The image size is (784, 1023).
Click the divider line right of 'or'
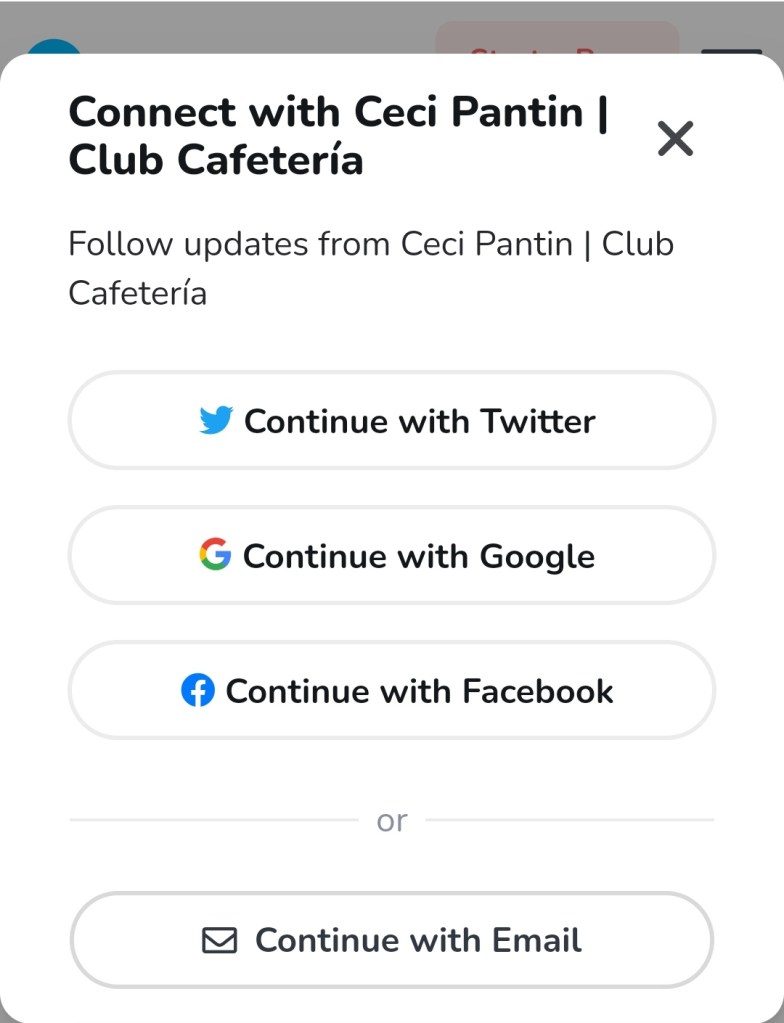(x=570, y=820)
